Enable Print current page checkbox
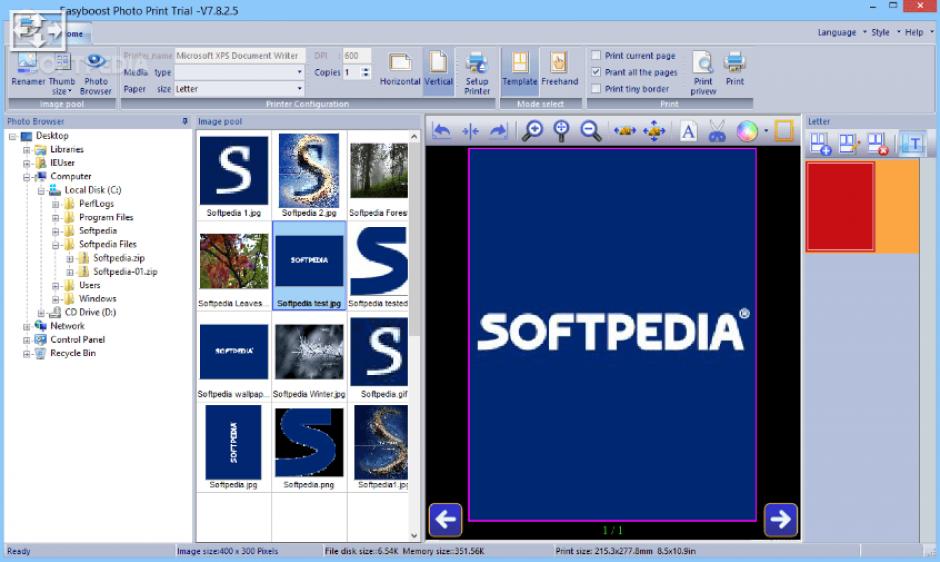The width and height of the screenshot is (940, 562). [x=596, y=55]
